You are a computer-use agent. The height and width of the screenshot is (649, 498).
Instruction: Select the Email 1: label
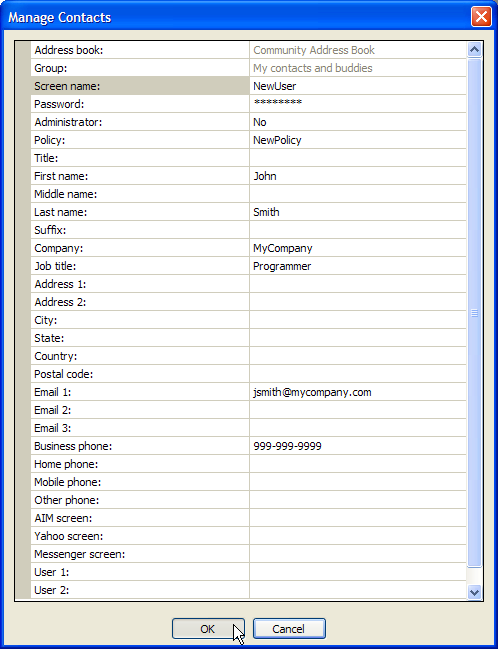click(140, 392)
